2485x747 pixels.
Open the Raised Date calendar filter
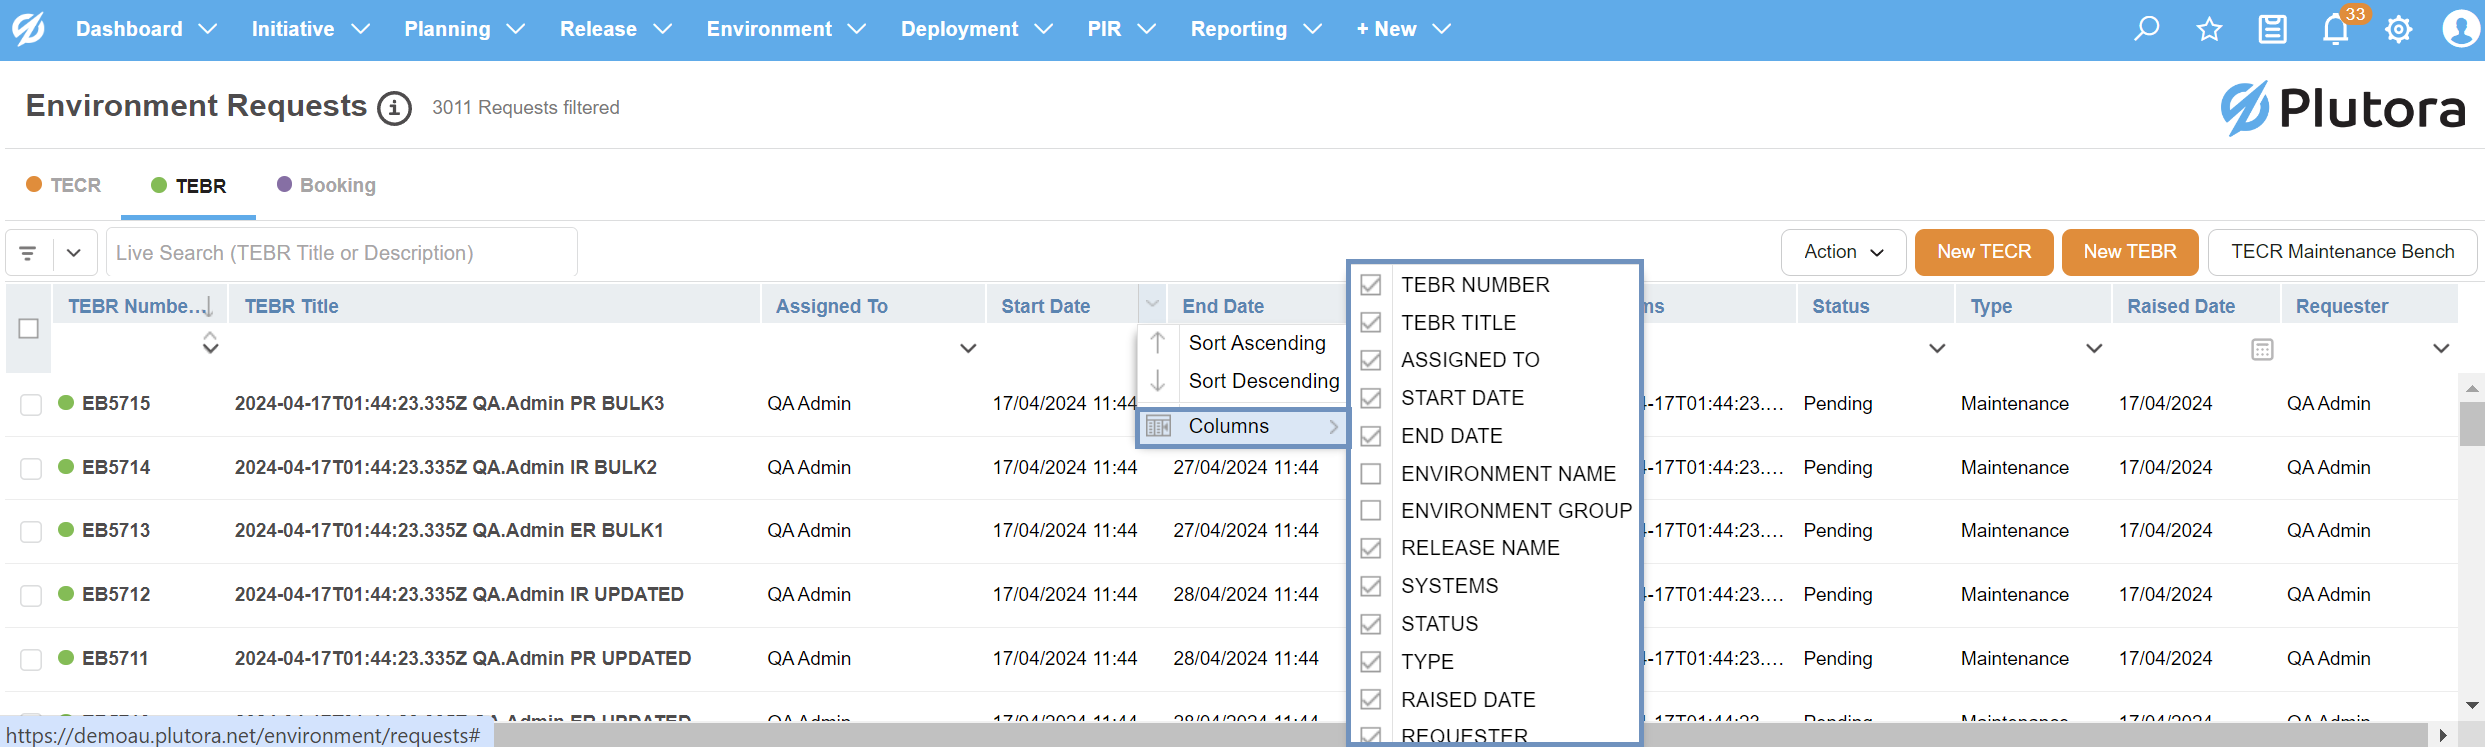coord(2262,349)
